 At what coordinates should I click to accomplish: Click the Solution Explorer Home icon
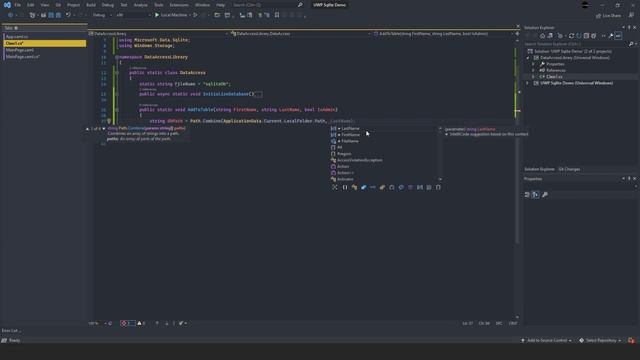542,36
